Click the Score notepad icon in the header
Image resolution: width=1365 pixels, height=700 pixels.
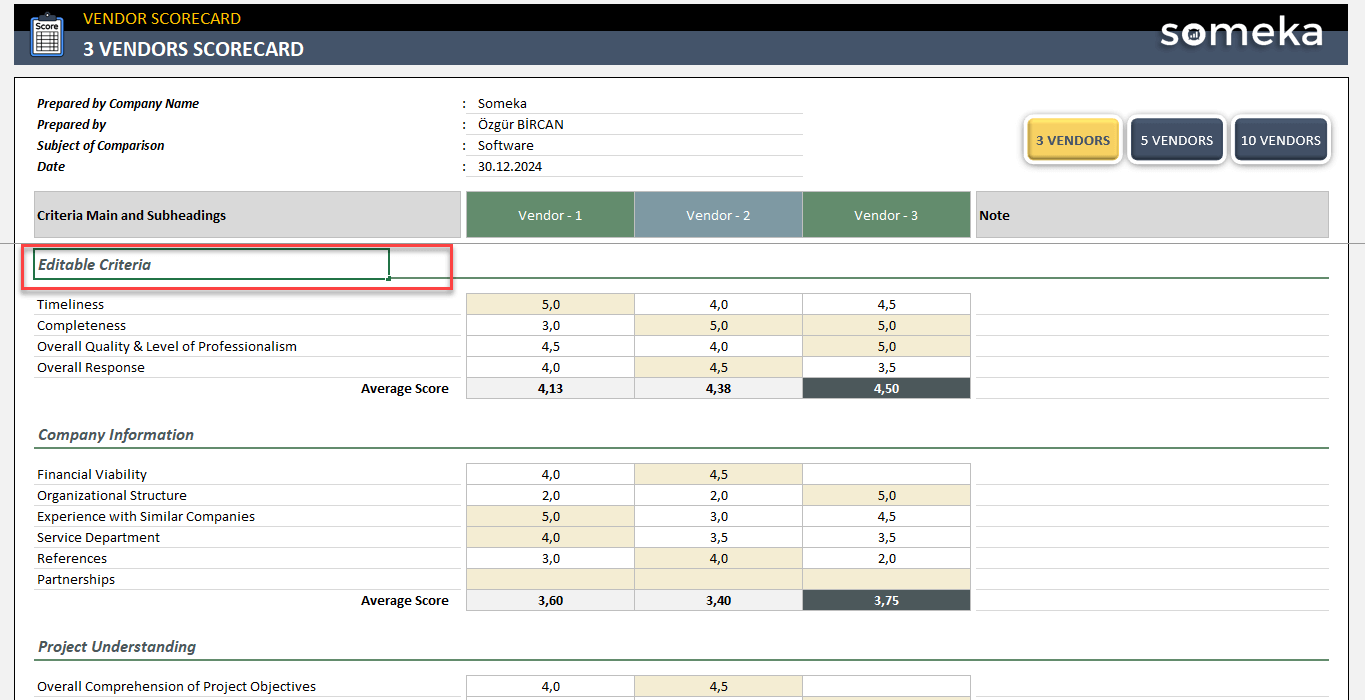tap(46, 35)
